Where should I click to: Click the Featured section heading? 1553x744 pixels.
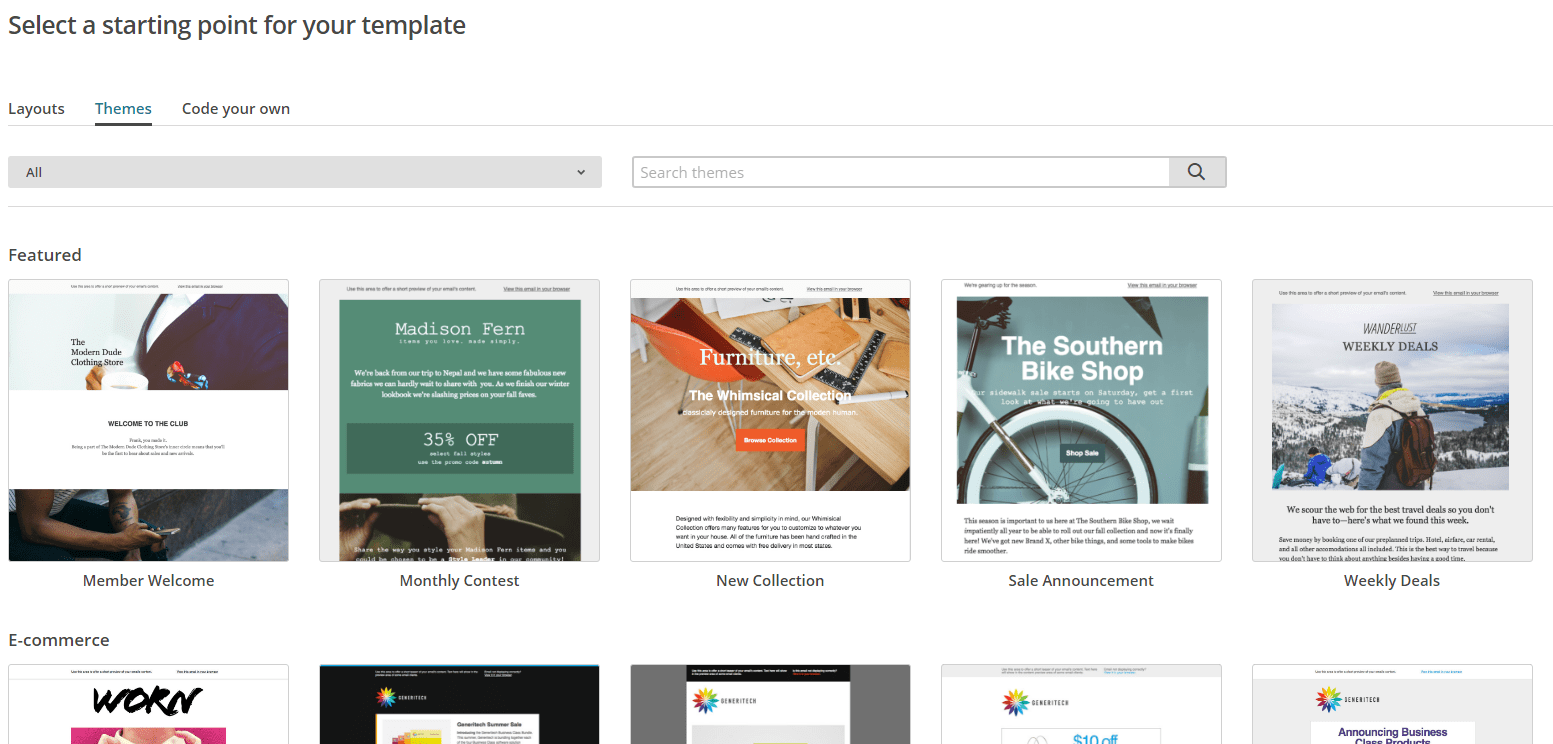click(x=45, y=255)
